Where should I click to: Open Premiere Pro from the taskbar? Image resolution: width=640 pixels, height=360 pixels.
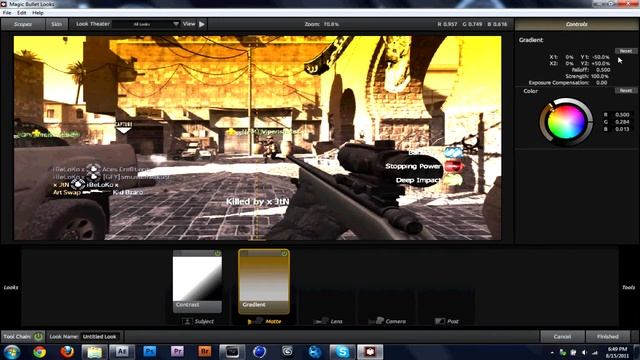click(x=177, y=352)
